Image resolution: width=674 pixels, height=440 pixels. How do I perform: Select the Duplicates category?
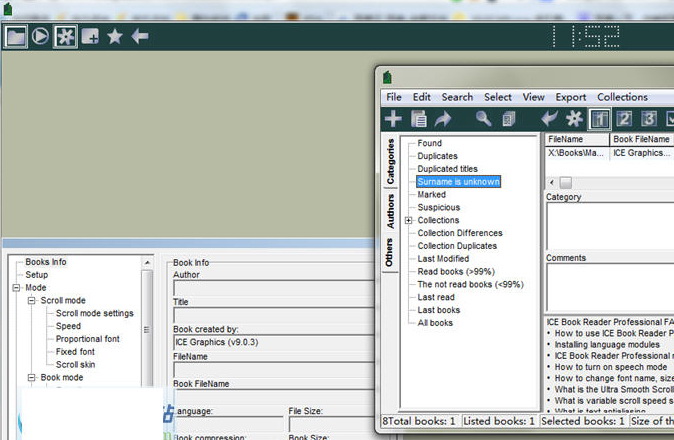pyautogui.click(x=437, y=156)
